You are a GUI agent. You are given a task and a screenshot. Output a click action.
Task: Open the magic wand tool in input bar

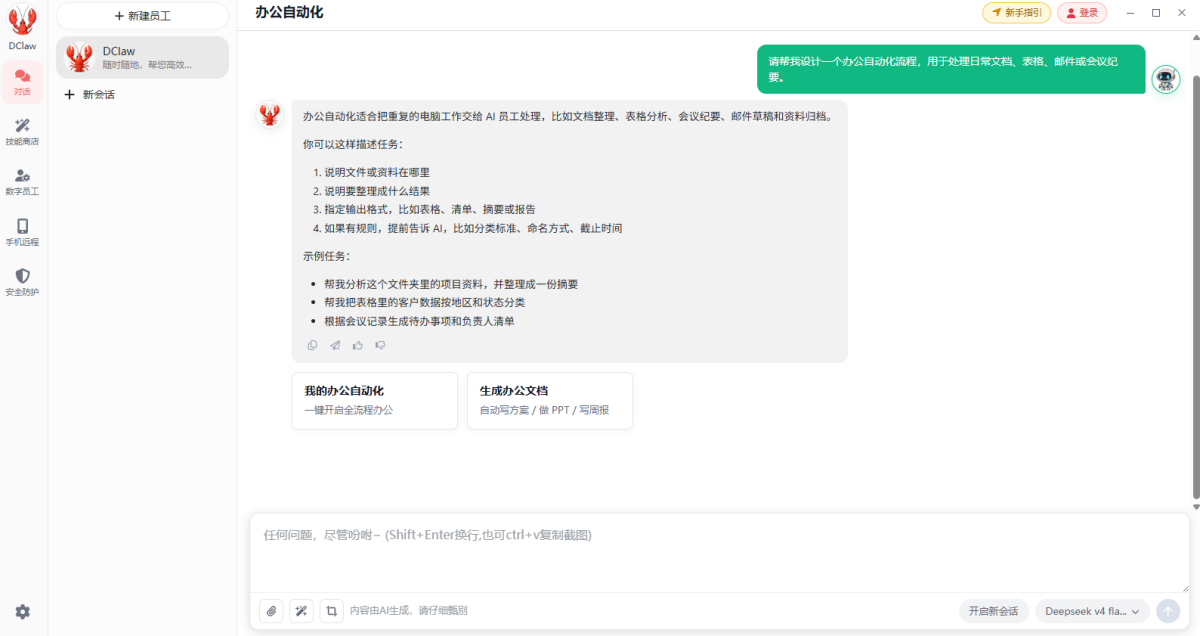click(301, 610)
